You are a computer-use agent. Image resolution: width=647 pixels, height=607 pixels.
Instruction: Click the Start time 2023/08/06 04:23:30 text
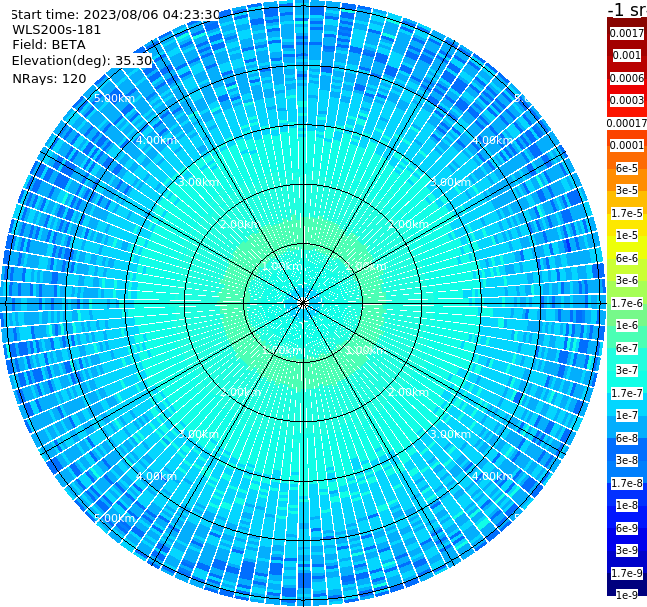coord(115,14)
